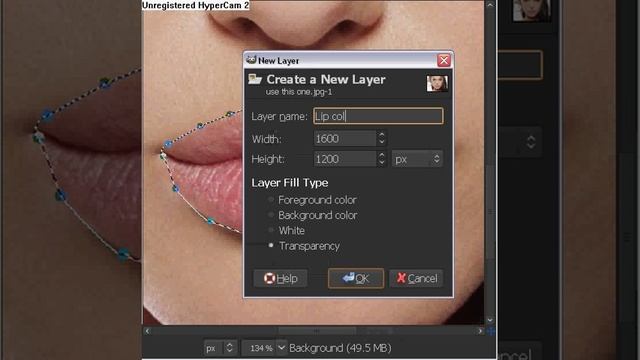Open Help for the New Layer dialog
The height and width of the screenshot is (360, 640).
click(x=280, y=278)
